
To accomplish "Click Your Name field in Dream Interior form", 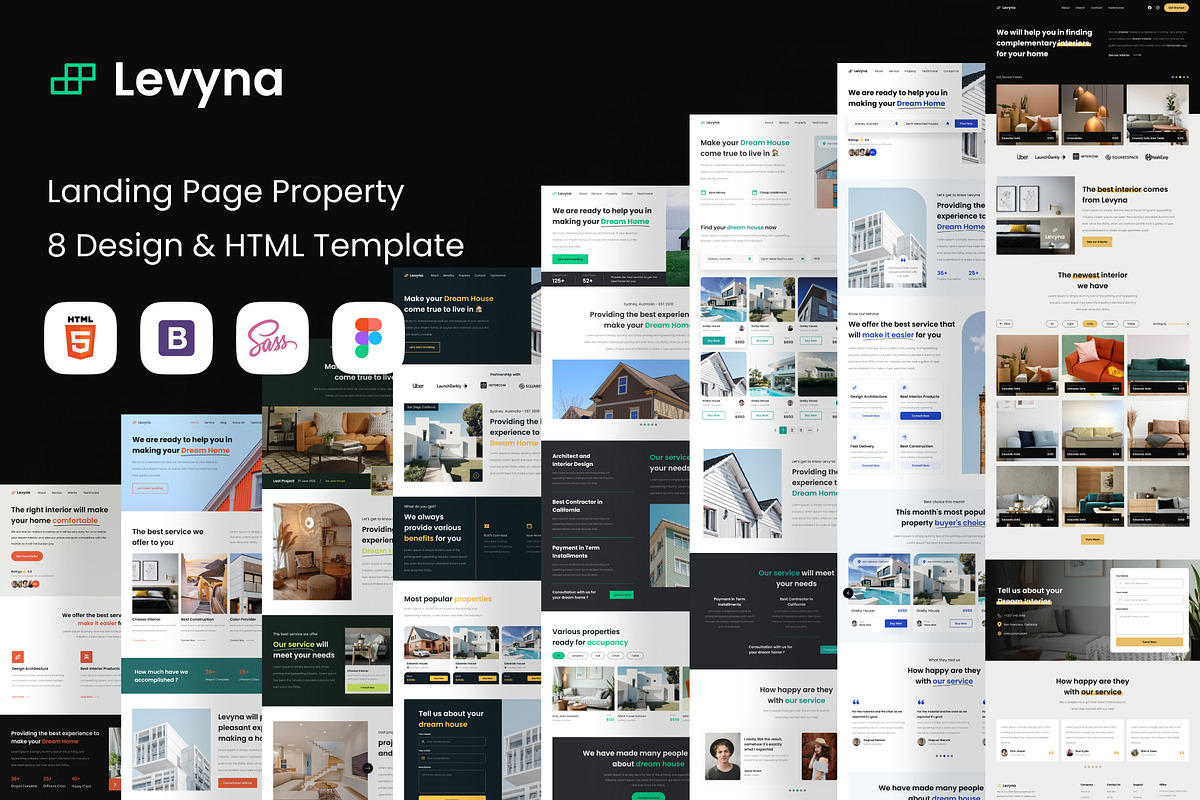I will [x=1148, y=583].
